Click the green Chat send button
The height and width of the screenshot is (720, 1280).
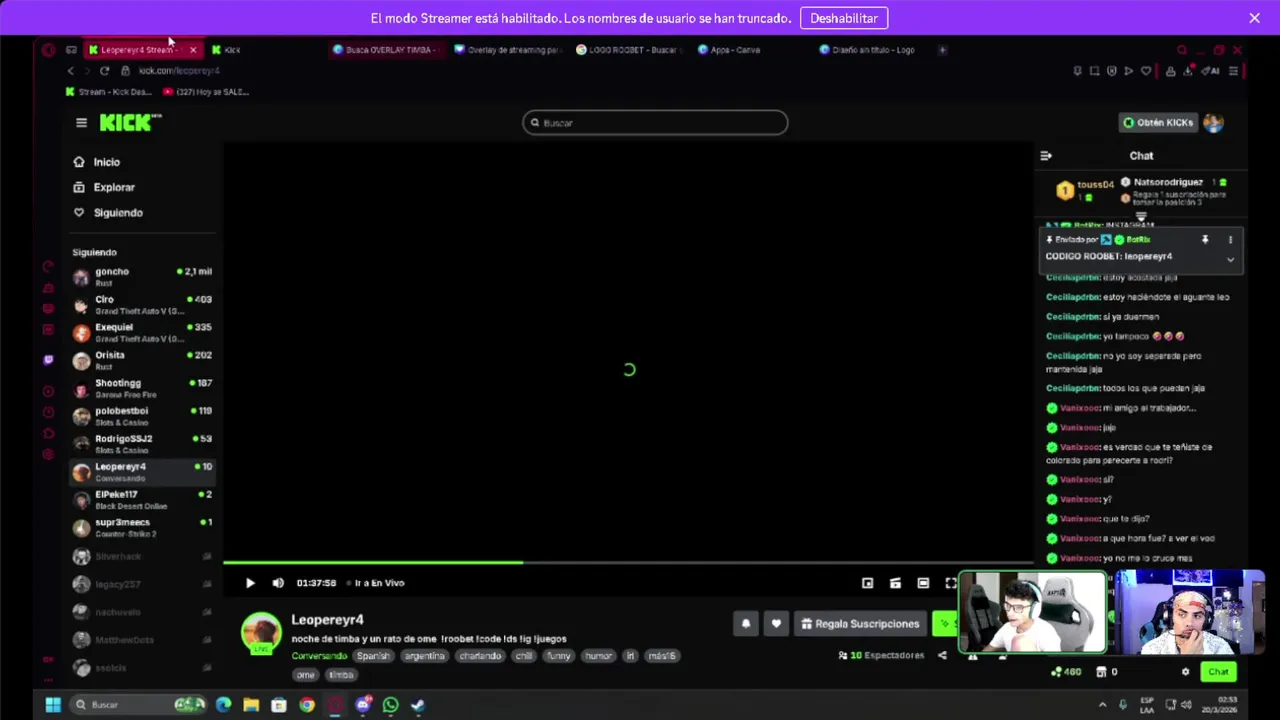click(1218, 672)
